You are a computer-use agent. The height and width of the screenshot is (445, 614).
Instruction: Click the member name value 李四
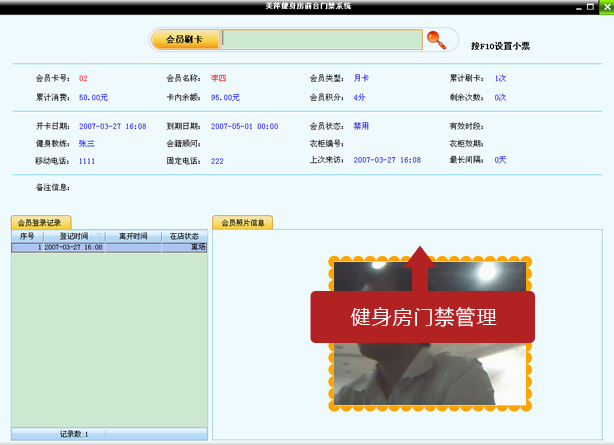tap(219, 78)
